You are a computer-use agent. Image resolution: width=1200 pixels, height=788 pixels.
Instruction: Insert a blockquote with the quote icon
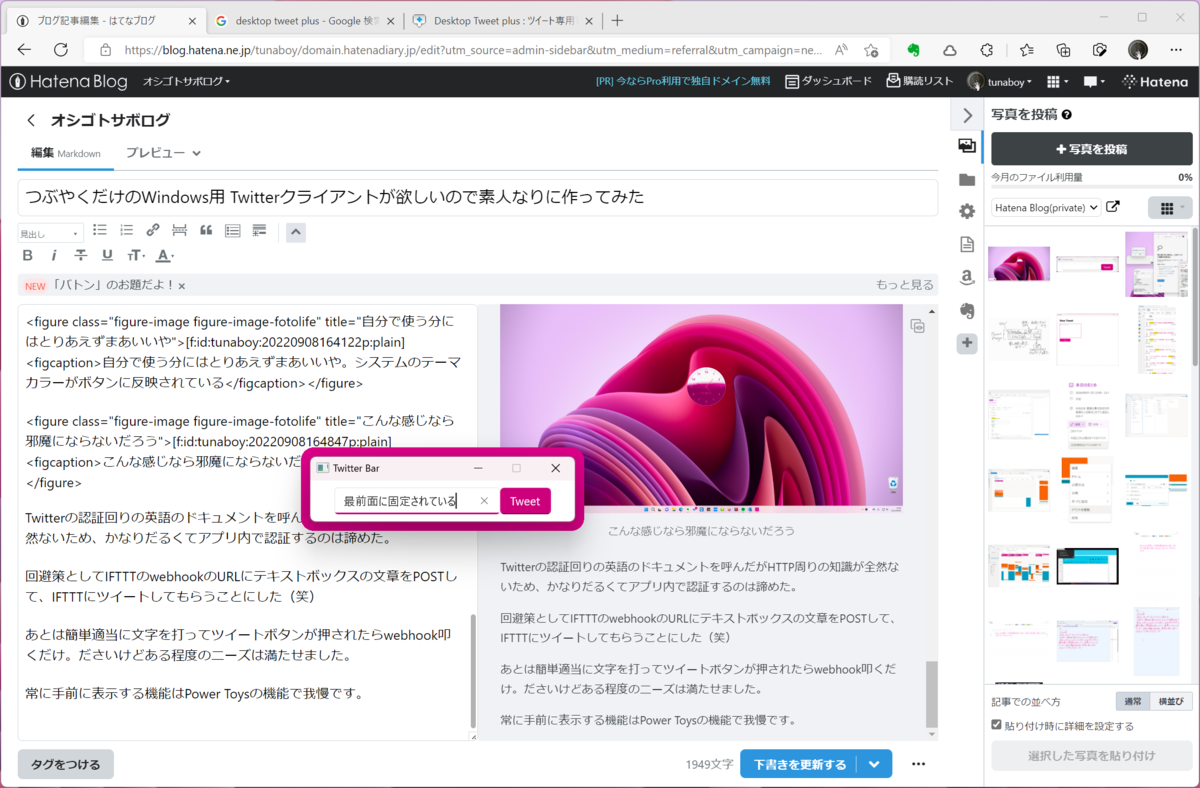tap(206, 230)
